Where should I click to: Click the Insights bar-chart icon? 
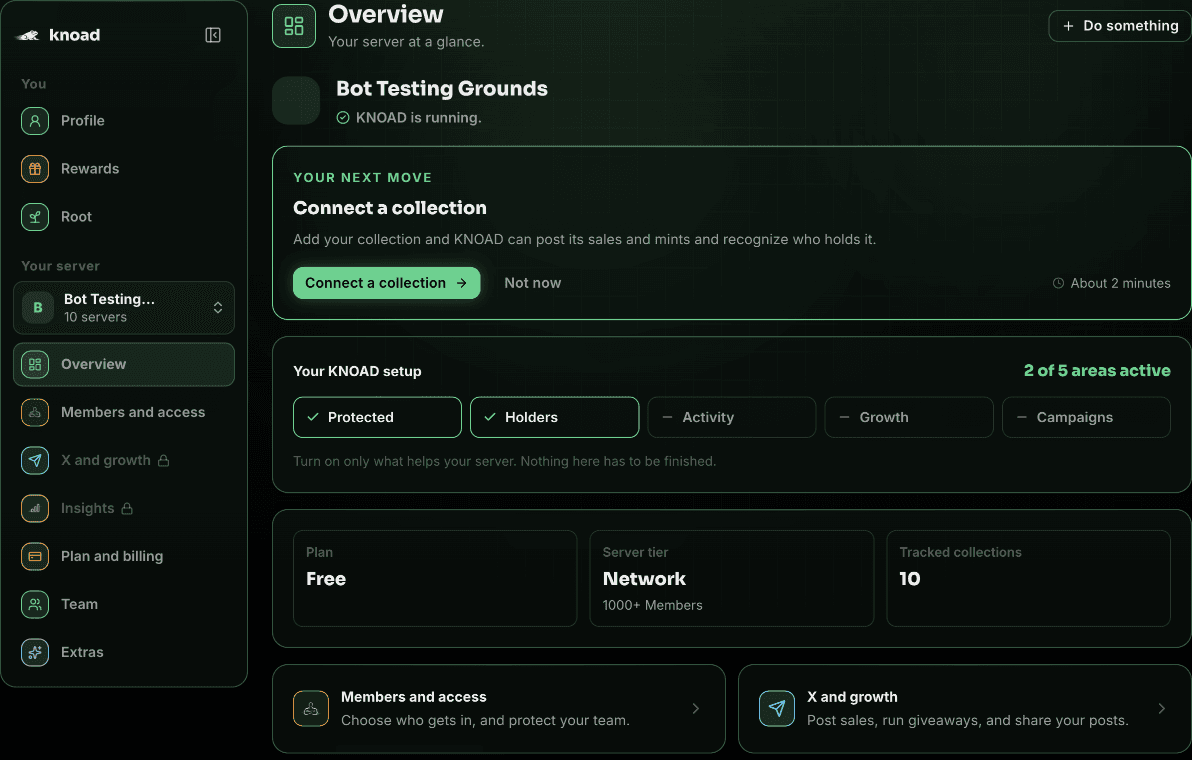[35, 508]
